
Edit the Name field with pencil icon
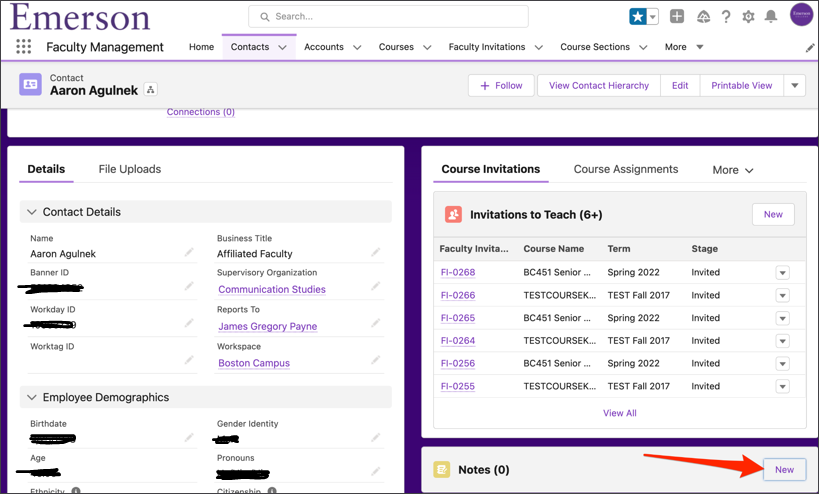click(x=189, y=253)
